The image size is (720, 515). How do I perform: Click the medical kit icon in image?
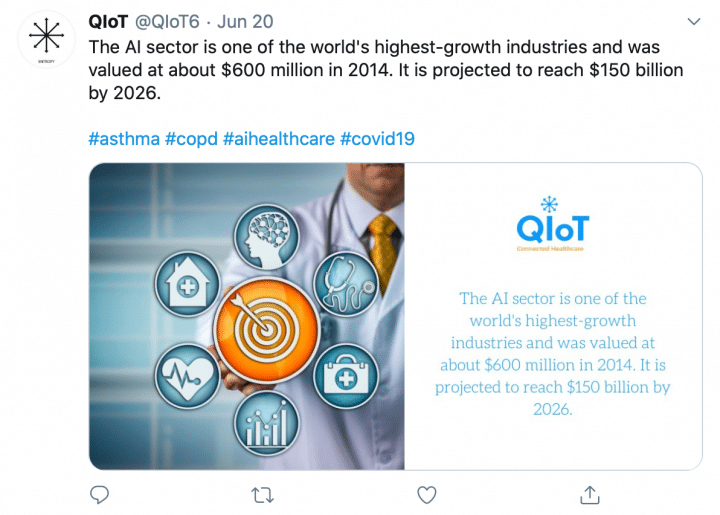pos(346,377)
